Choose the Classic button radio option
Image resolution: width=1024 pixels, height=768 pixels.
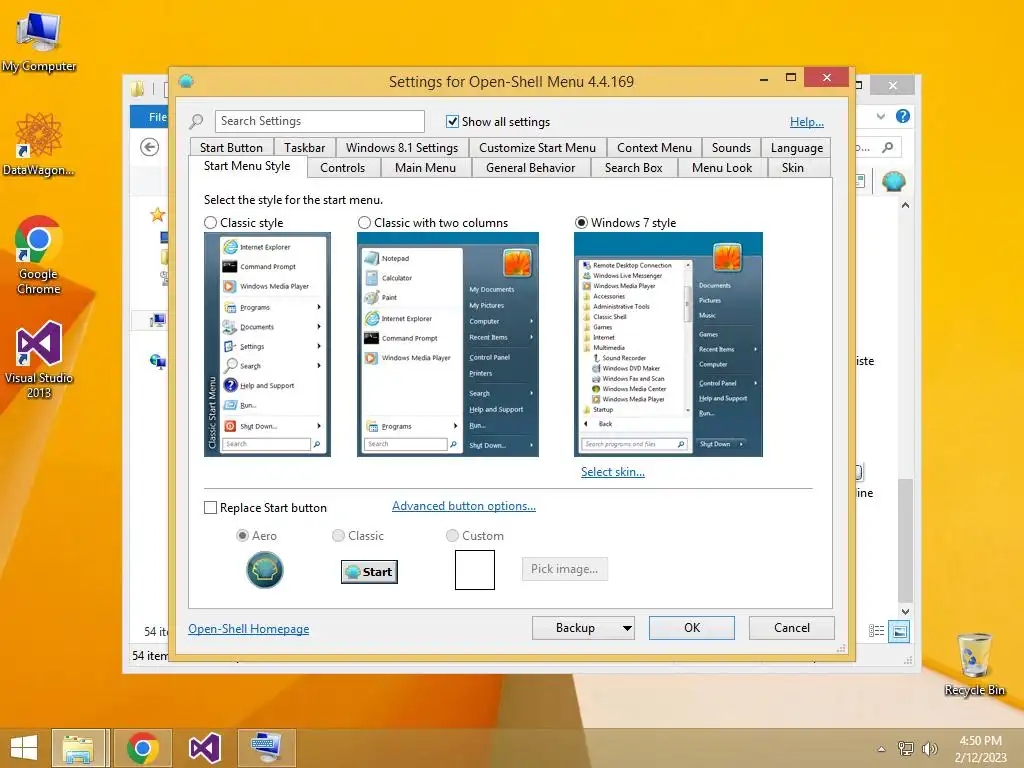(x=338, y=536)
